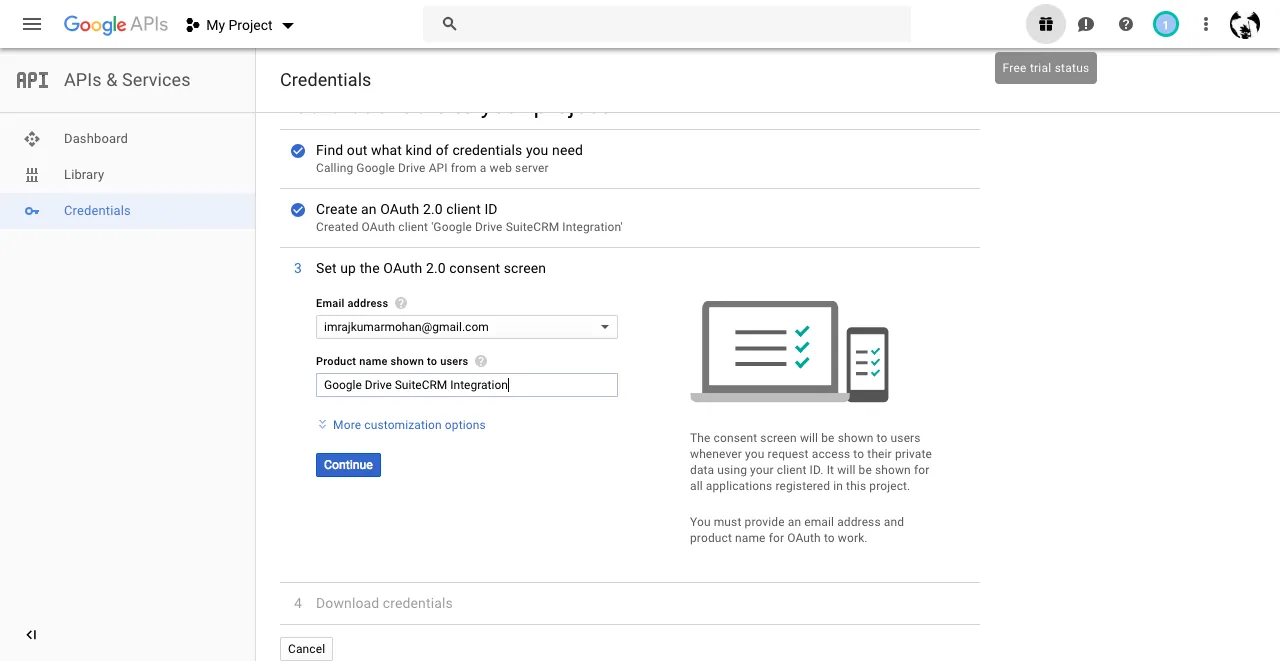Click the Credentials key icon

click(32, 211)
